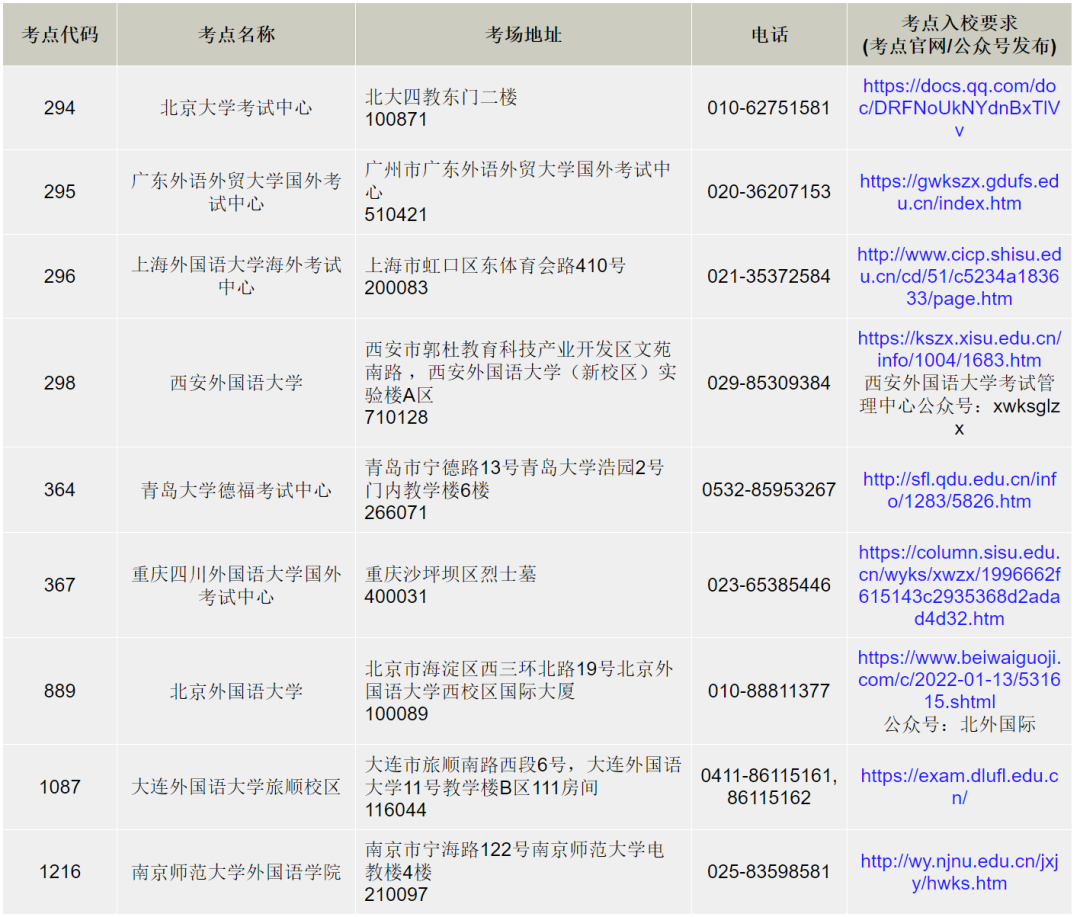Open the cicp.shisu.edu.cn link

coord(958,276)
